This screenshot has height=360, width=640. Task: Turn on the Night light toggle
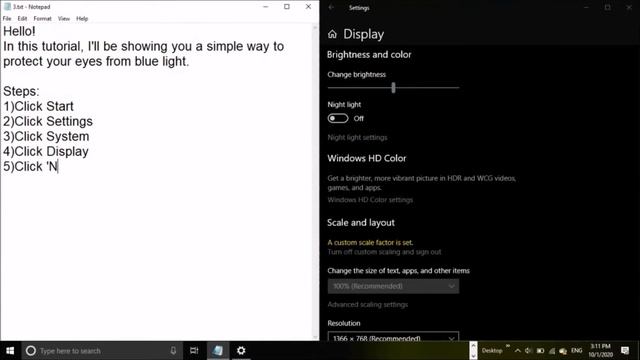(338, 118)
